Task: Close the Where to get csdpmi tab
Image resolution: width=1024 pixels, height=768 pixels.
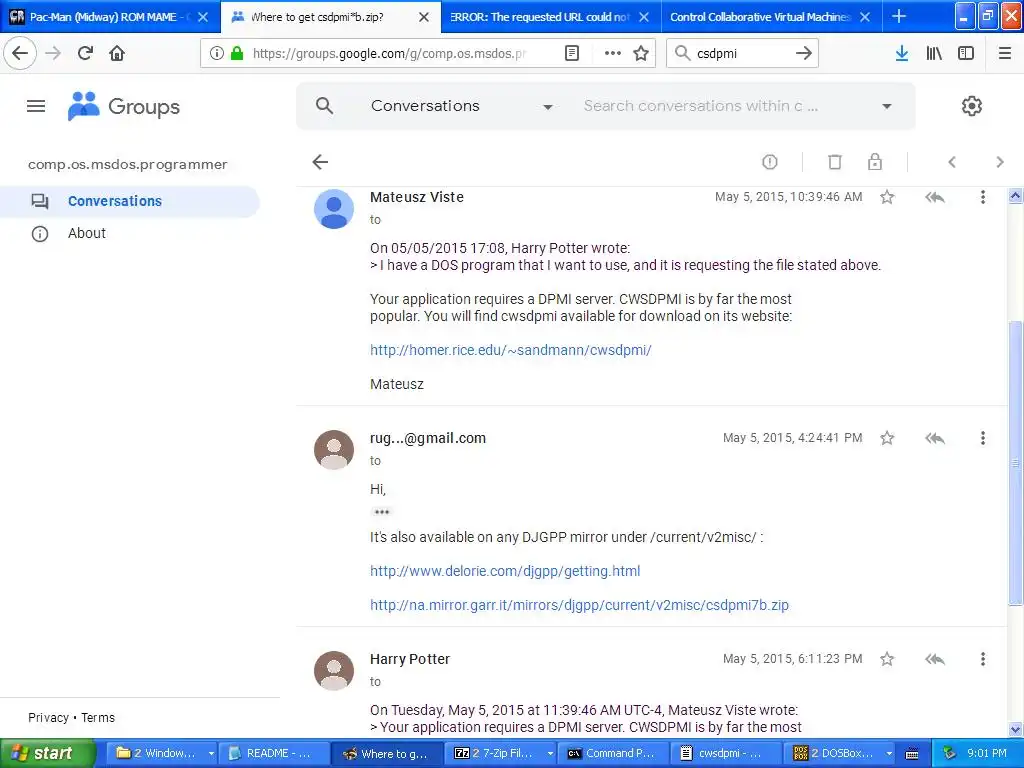Action: (x=424, y=17)
